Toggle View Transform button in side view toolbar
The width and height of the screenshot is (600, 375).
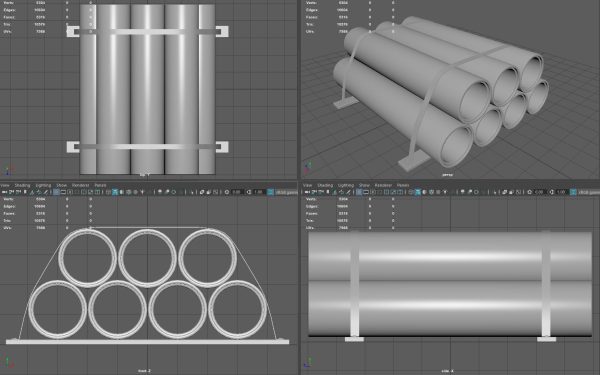point(573,192)
